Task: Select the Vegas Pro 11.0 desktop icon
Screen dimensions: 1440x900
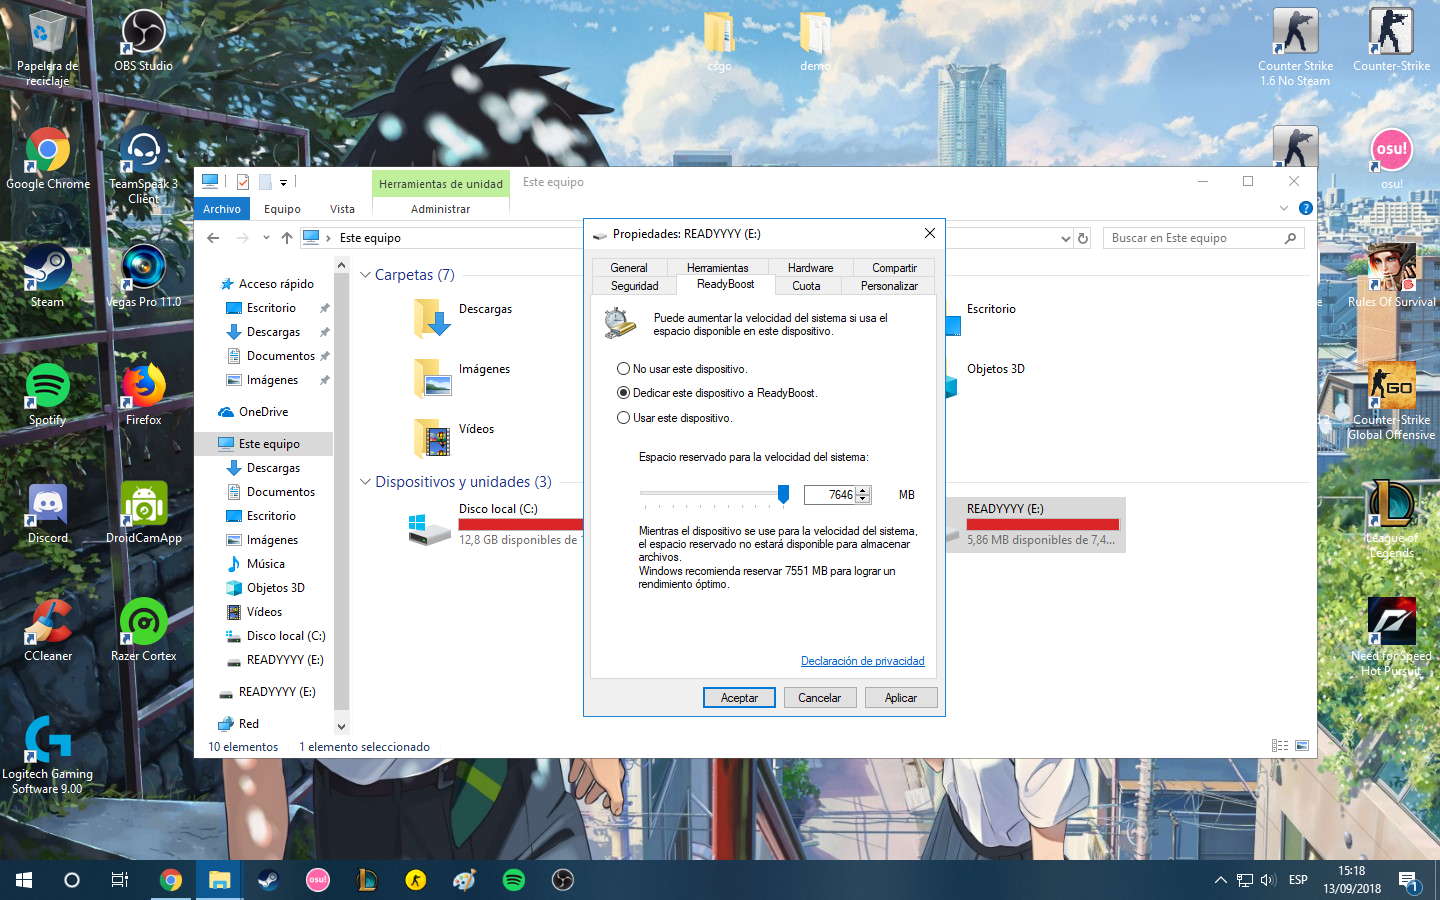Action: click(x=143, y=276)
